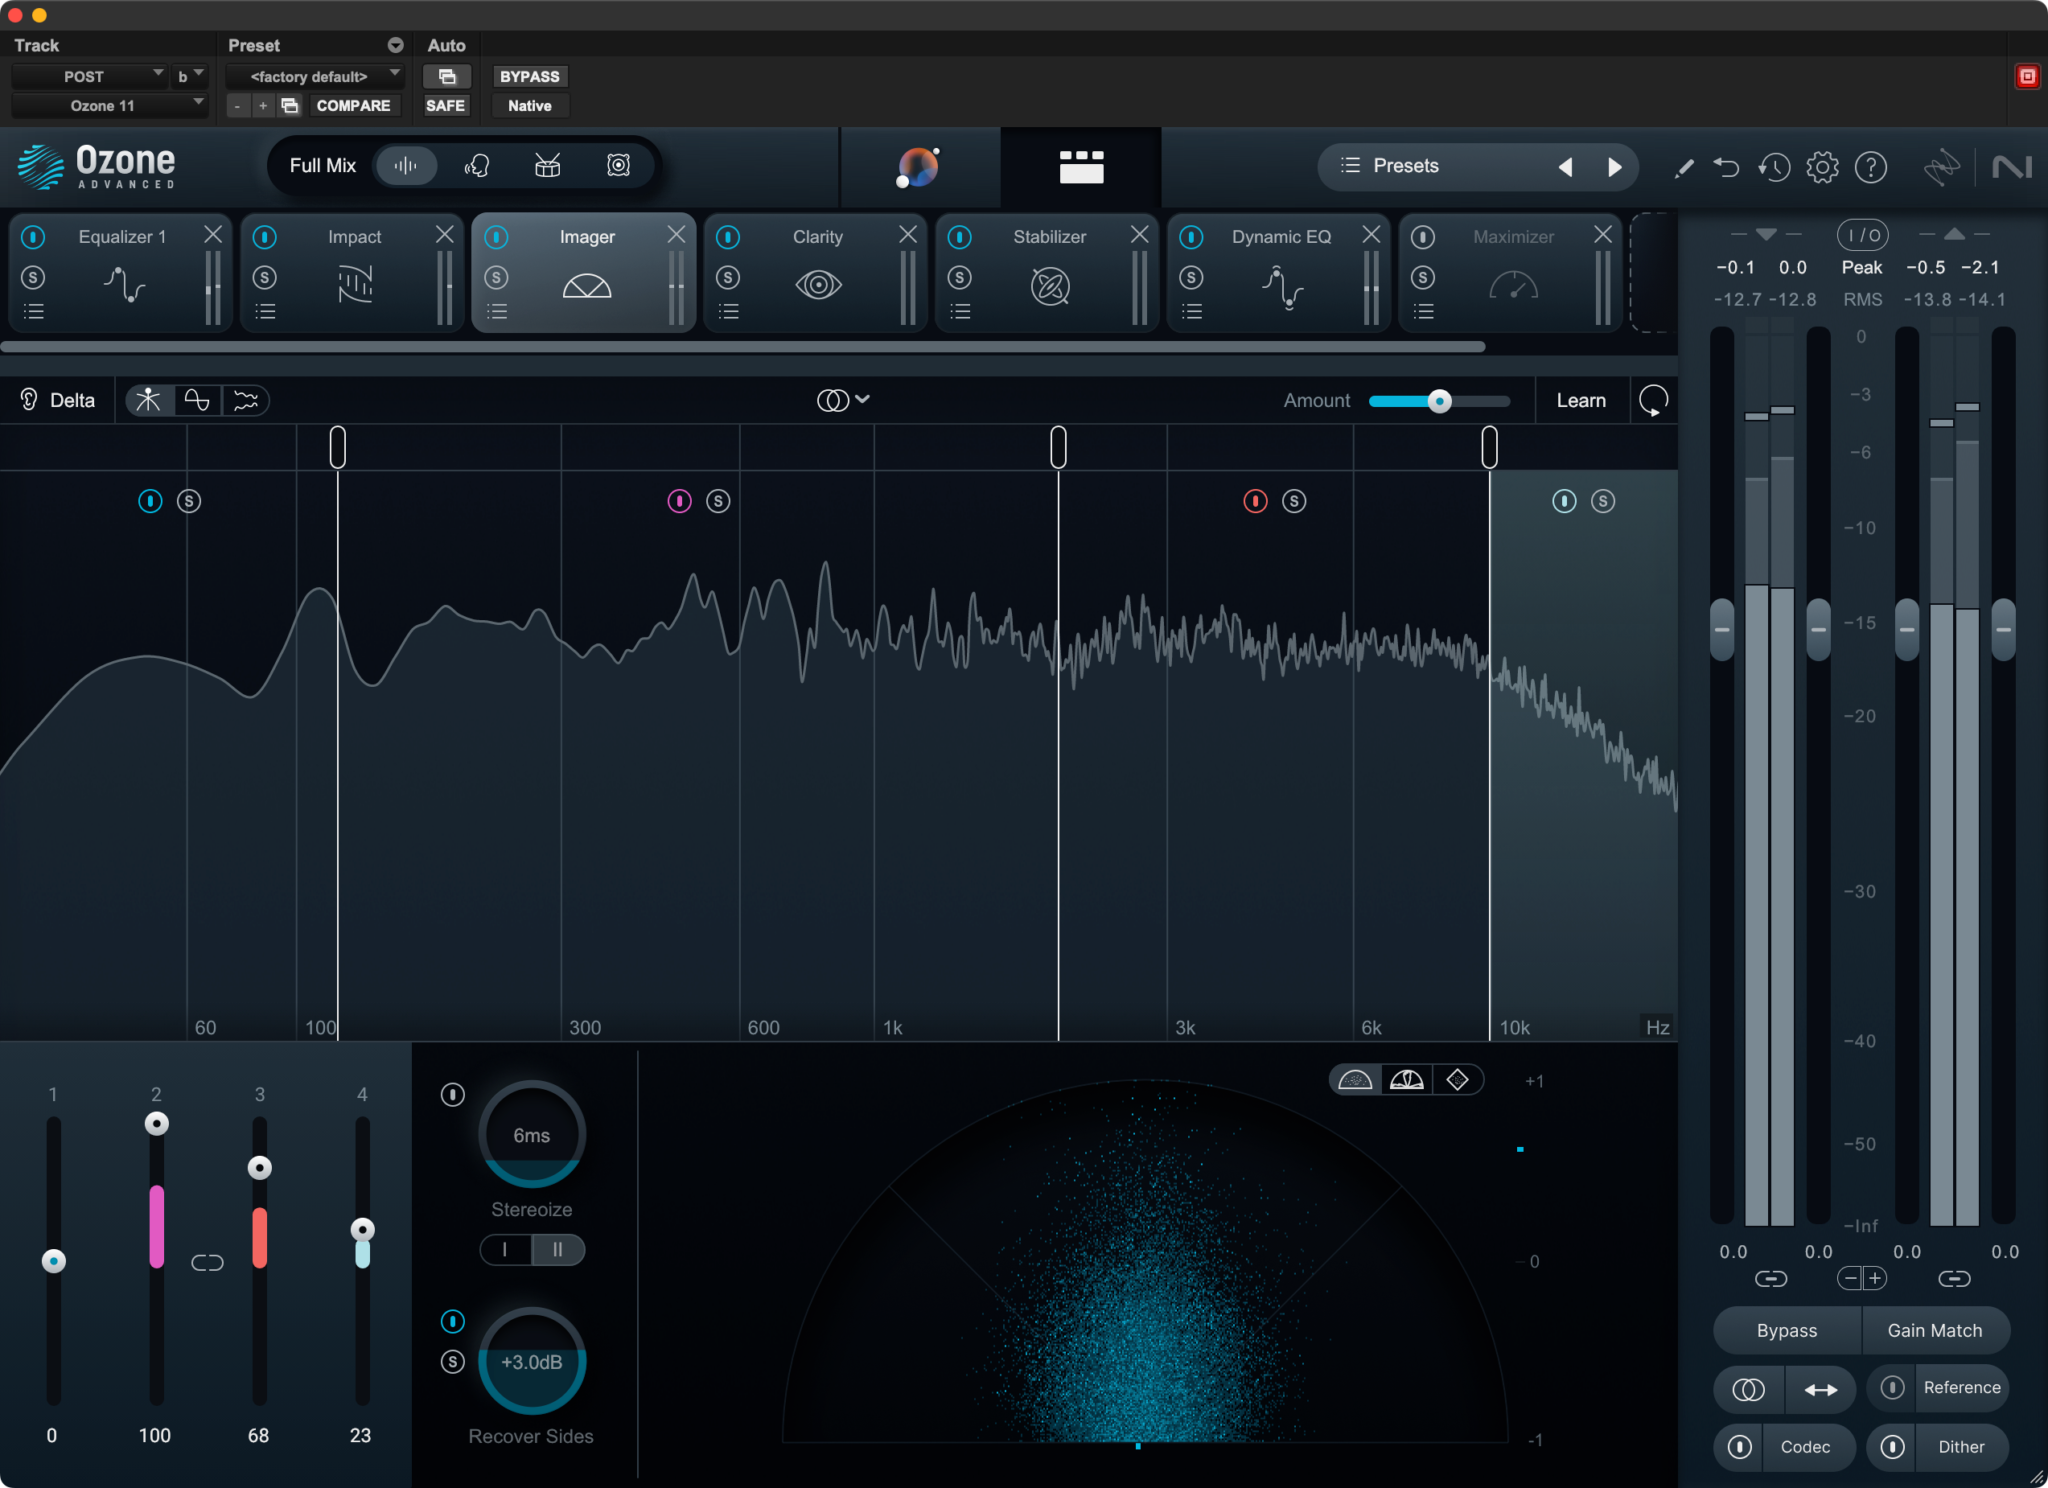
Task: Enable Gain Match
Action: (1933, 1330)
